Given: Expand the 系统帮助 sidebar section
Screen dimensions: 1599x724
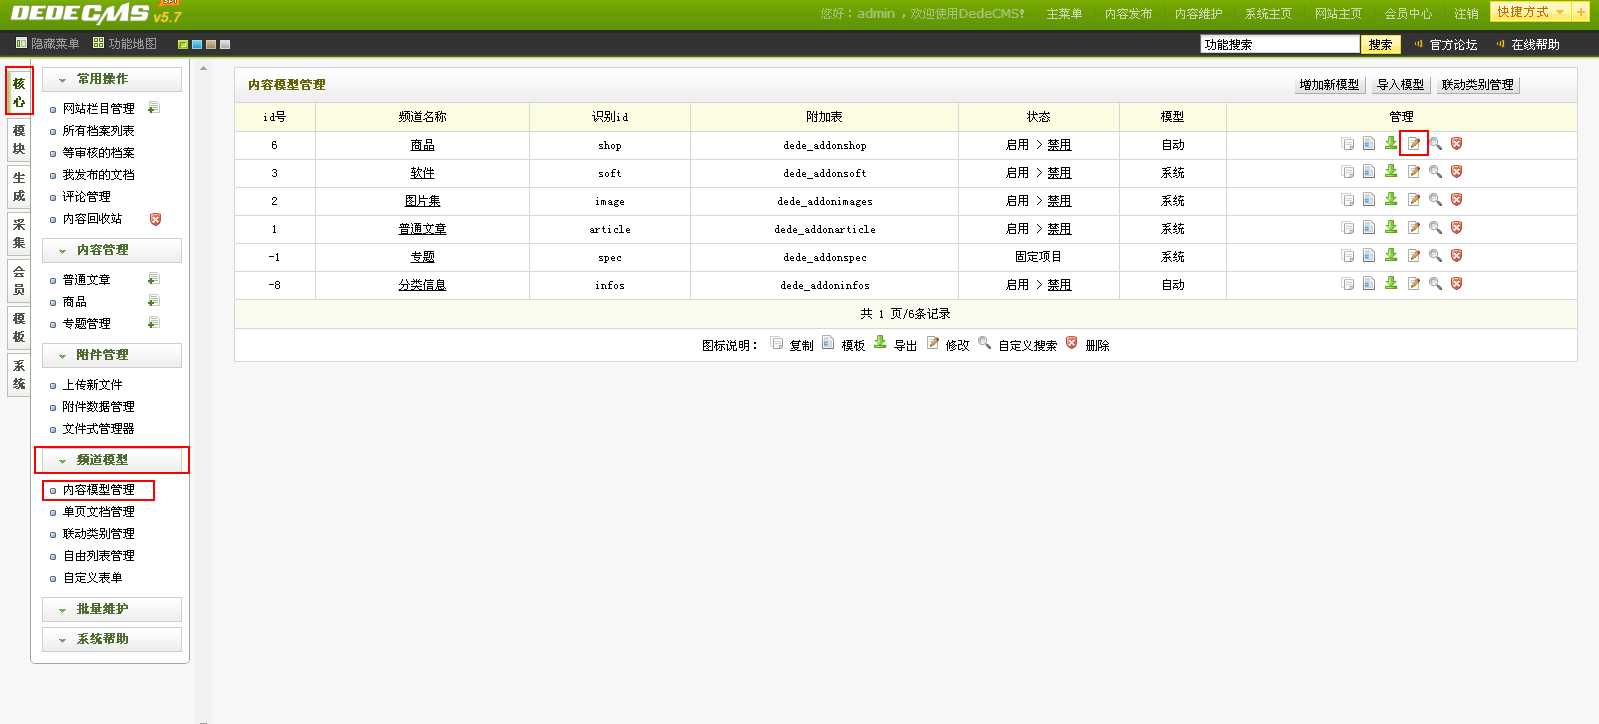Looking at the screenshot, I should [112, 639].
